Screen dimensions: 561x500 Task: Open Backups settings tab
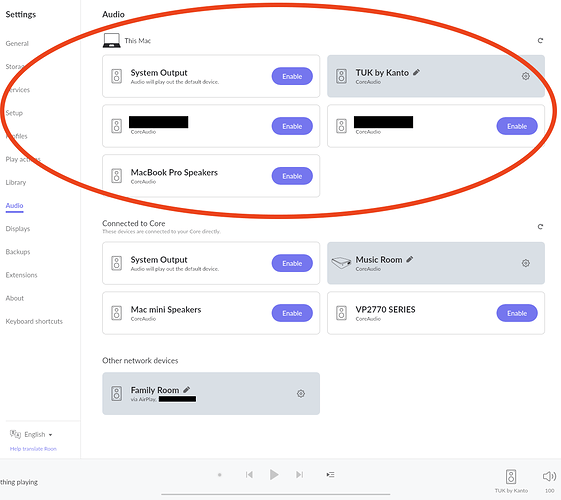(18, 252)
